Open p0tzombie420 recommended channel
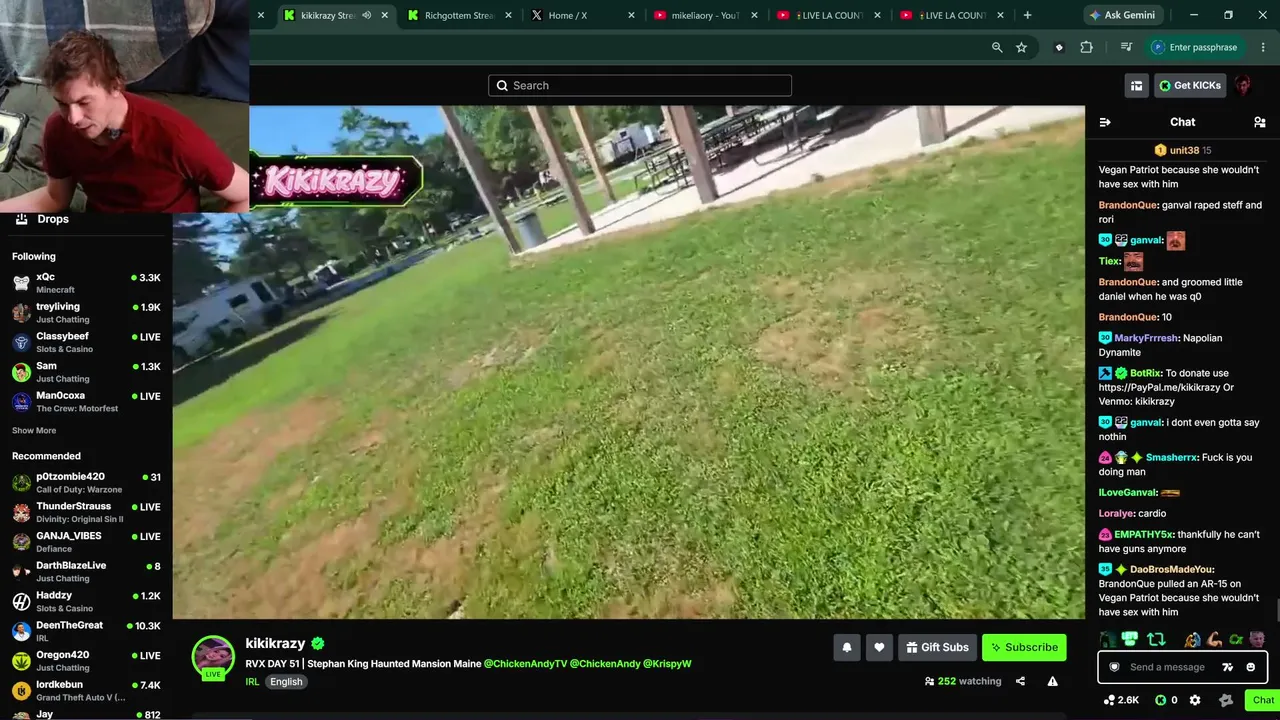 [x=86, y=483]
